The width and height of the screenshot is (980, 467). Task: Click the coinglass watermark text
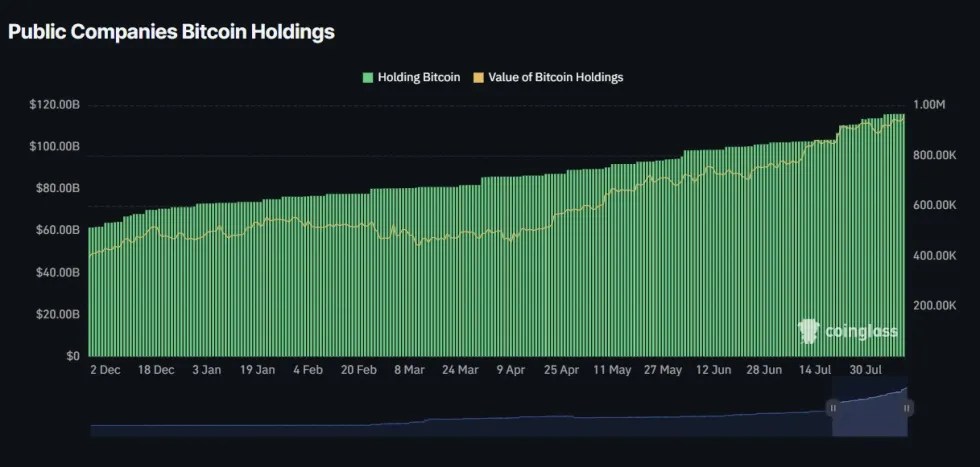[859, 332]
